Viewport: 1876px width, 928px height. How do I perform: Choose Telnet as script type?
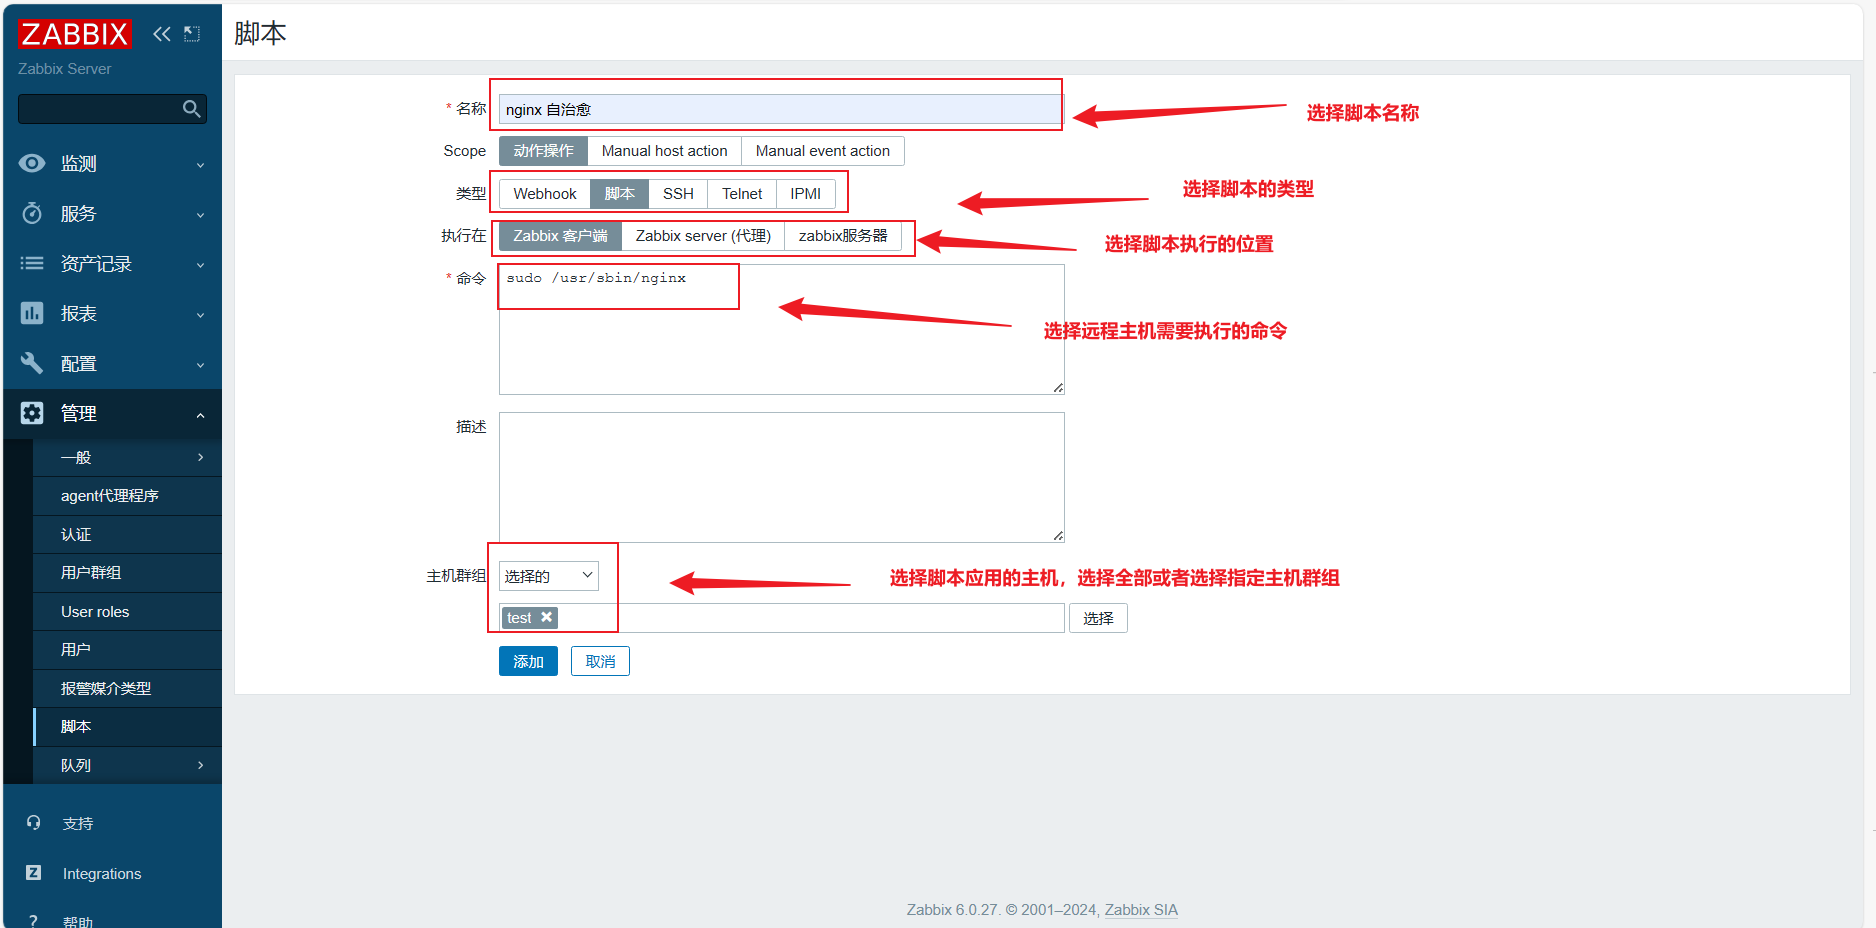[742, 194]
